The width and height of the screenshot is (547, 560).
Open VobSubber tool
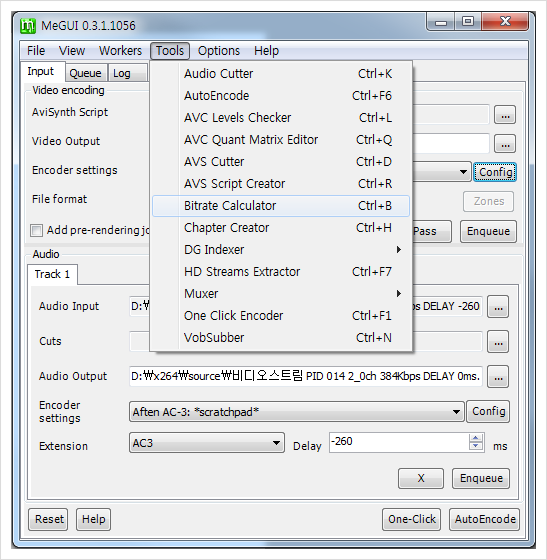(281, 338)
